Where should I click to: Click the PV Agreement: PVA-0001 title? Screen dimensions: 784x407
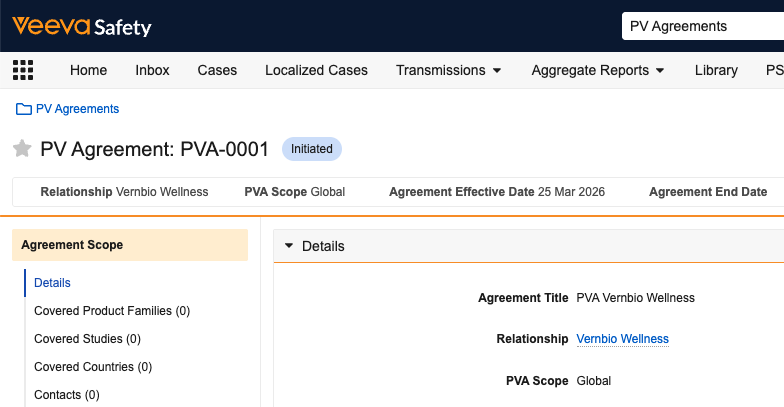(154, 149)
